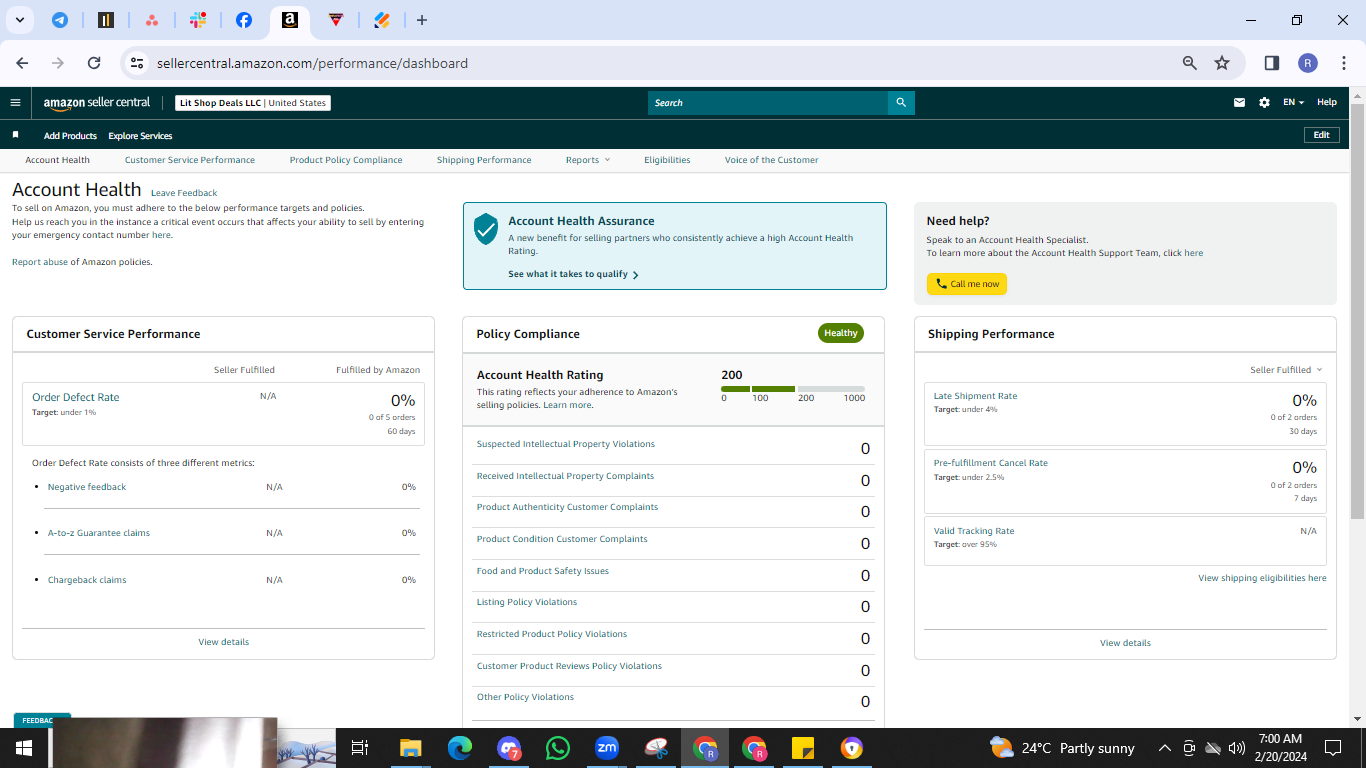The height and width of the screenshot is (768, 1366).
Task: Click Add Products link
Action: click(70, 136)
